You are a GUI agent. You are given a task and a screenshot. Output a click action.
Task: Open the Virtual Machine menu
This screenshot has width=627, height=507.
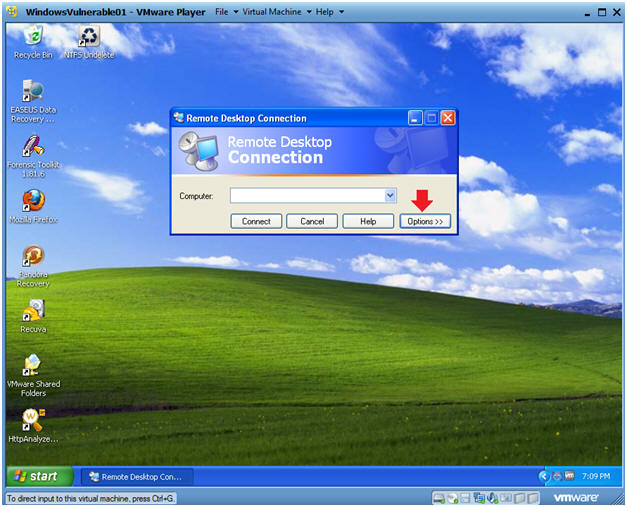[x=276, y=12]
